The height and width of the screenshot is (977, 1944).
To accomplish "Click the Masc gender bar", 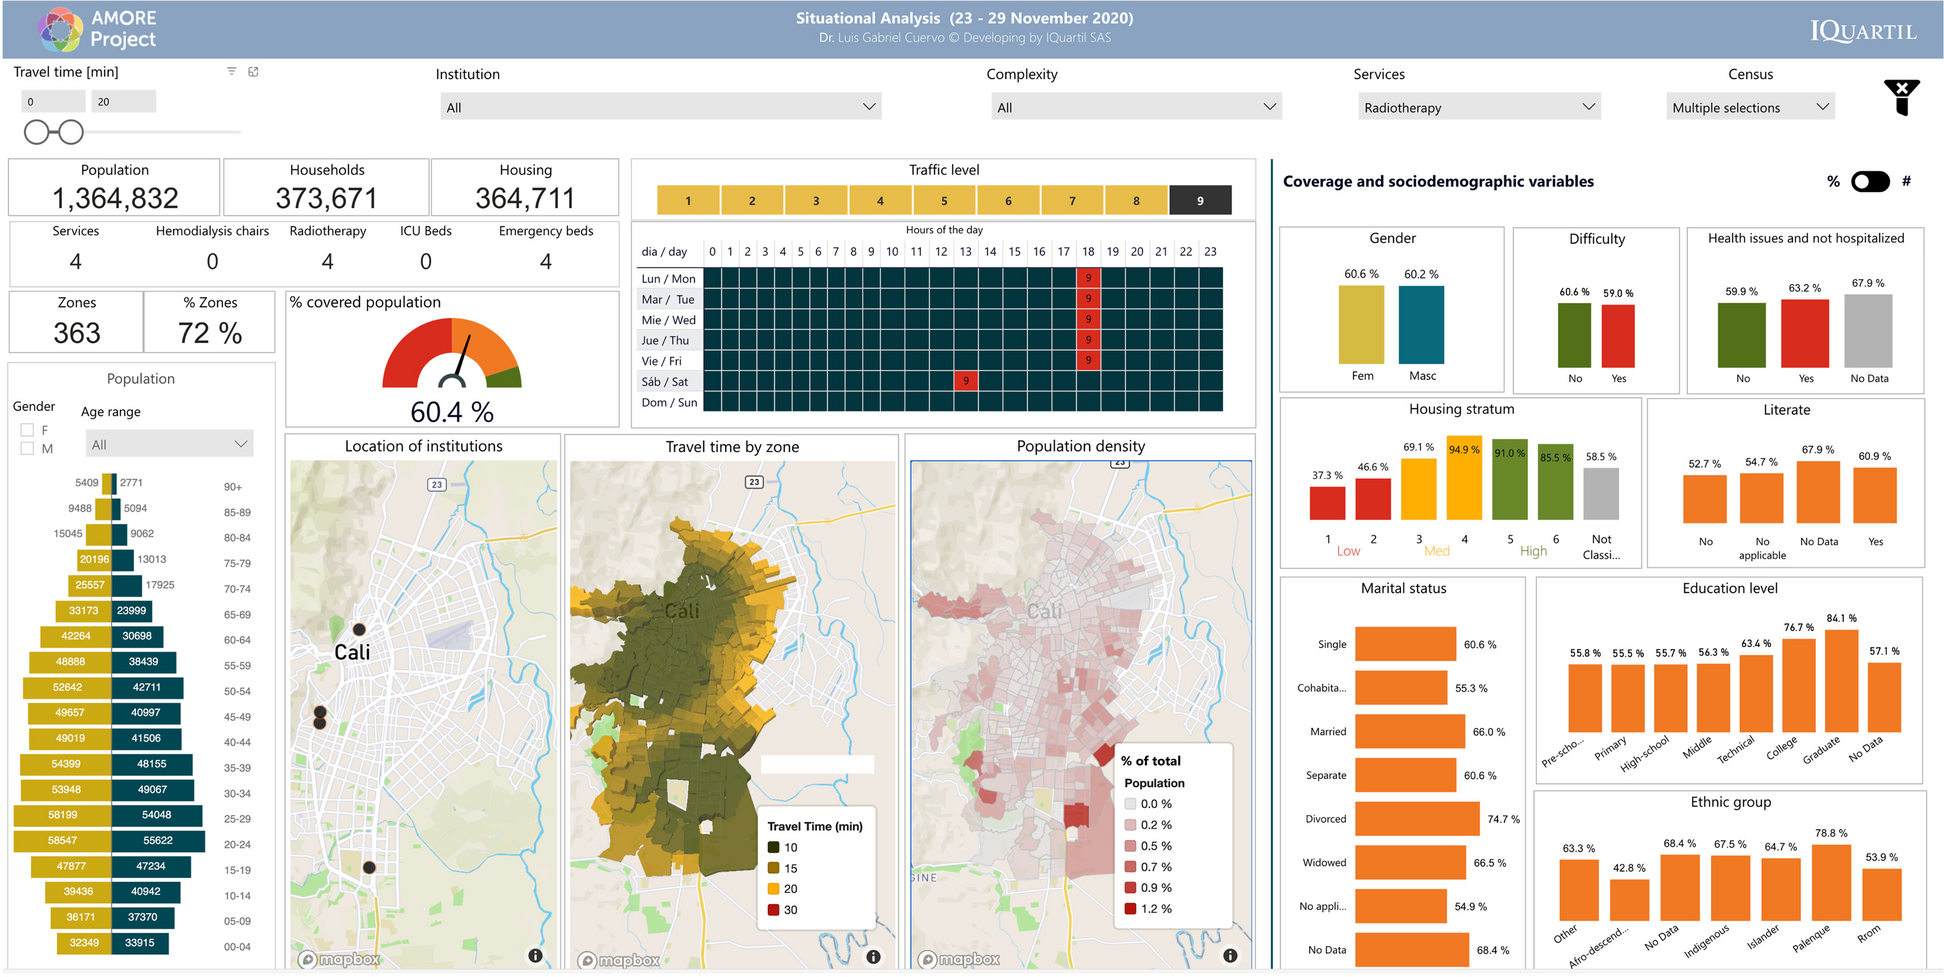I will 1421,325.
